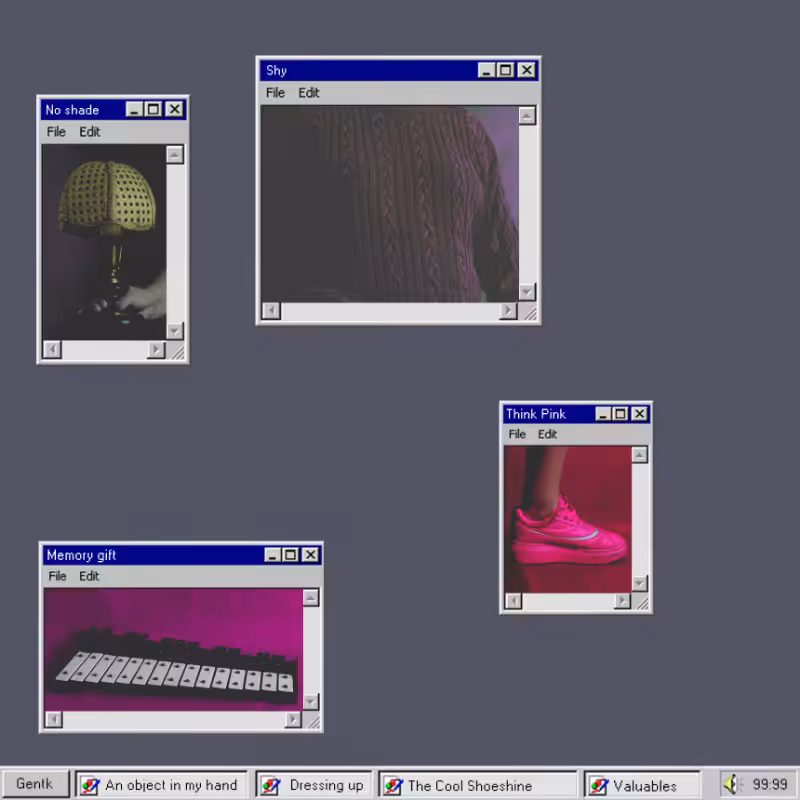Image resolution: width=800 pixels, height=800 pixels.
Task: Open 'An object in my hand' taskbar item
Action: 161,785
